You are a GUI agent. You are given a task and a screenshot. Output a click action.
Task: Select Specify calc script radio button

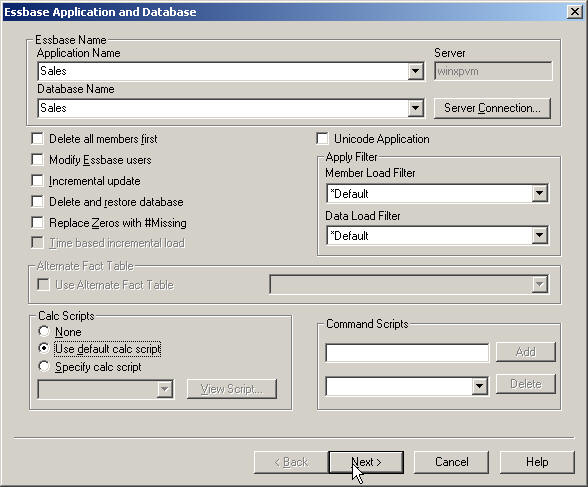(44, 366)
